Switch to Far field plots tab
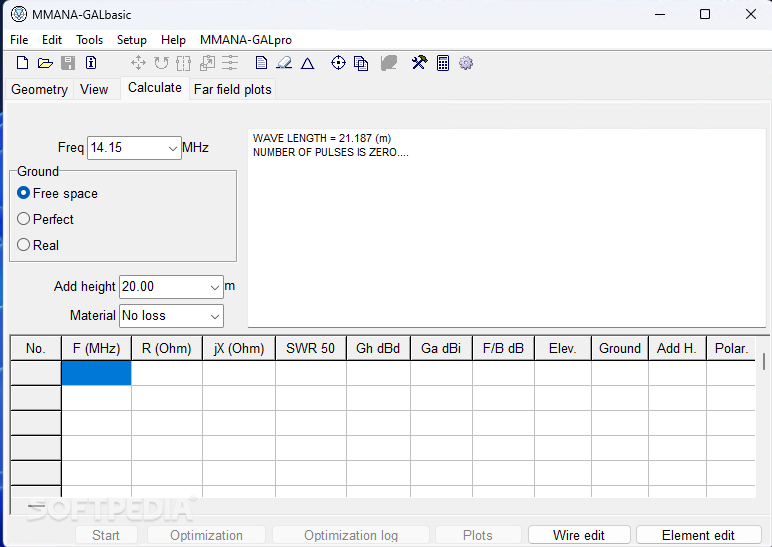This screenshot has width=772, height=547. point(232,90)
